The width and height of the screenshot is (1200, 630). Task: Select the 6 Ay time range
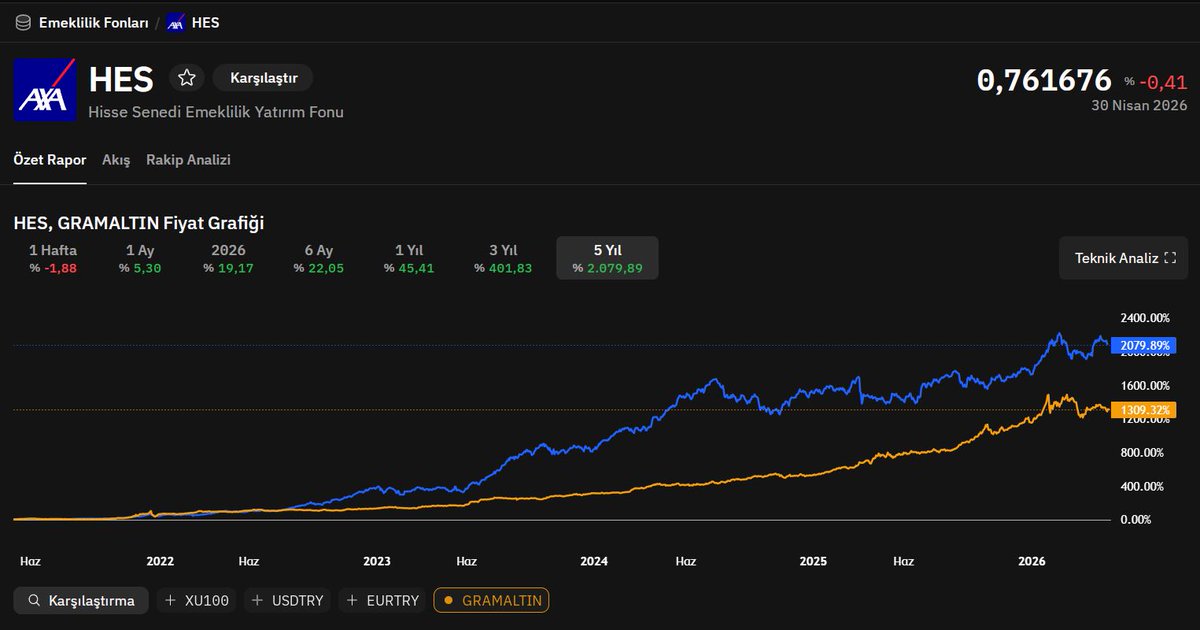(x=319, y=258)
